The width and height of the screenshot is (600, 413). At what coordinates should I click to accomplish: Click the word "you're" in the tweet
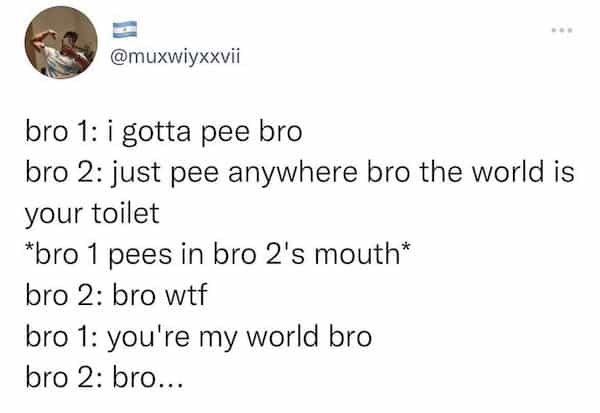[x=148, y=338]
